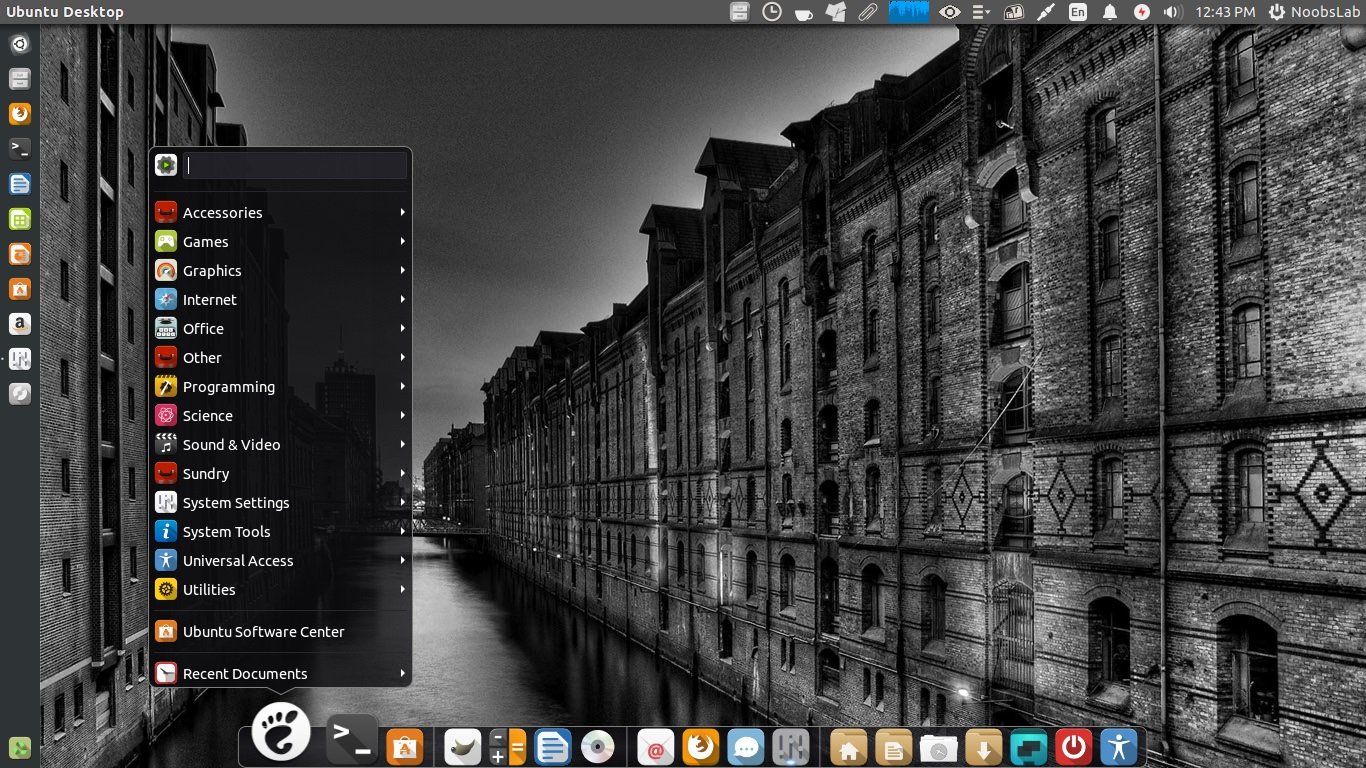Open the Universal Access icon on the dock

(1117, 746)
